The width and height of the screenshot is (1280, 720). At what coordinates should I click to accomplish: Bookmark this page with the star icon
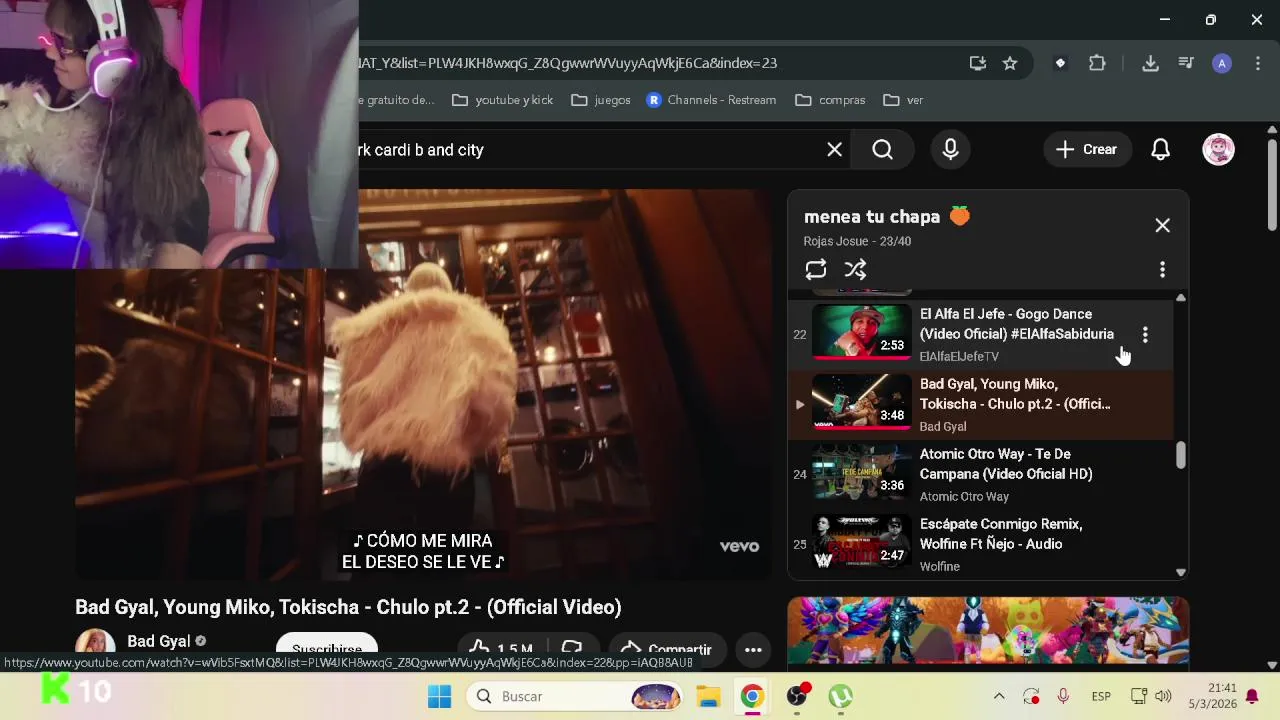click(x=1010, y=63)
